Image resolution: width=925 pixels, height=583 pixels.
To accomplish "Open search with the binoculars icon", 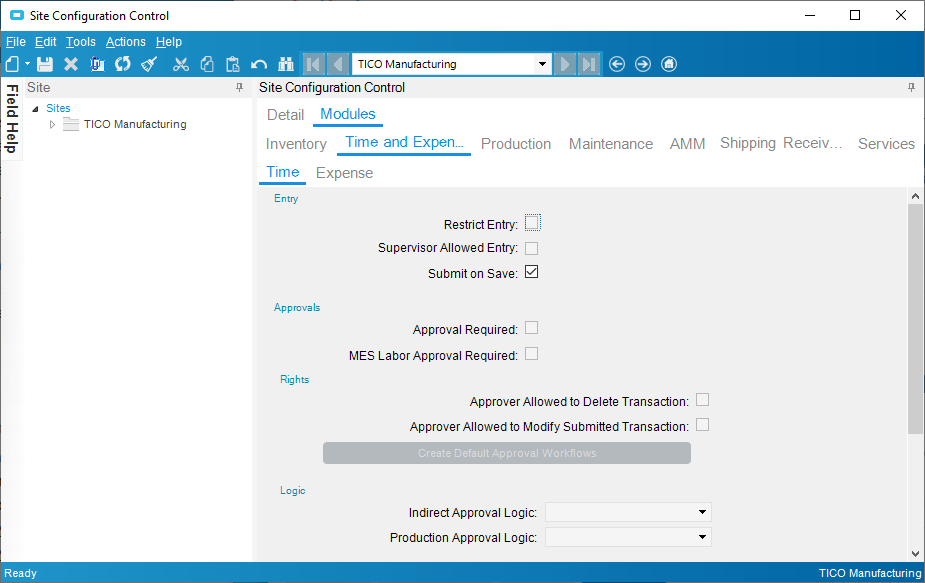I will click(286, 64).
